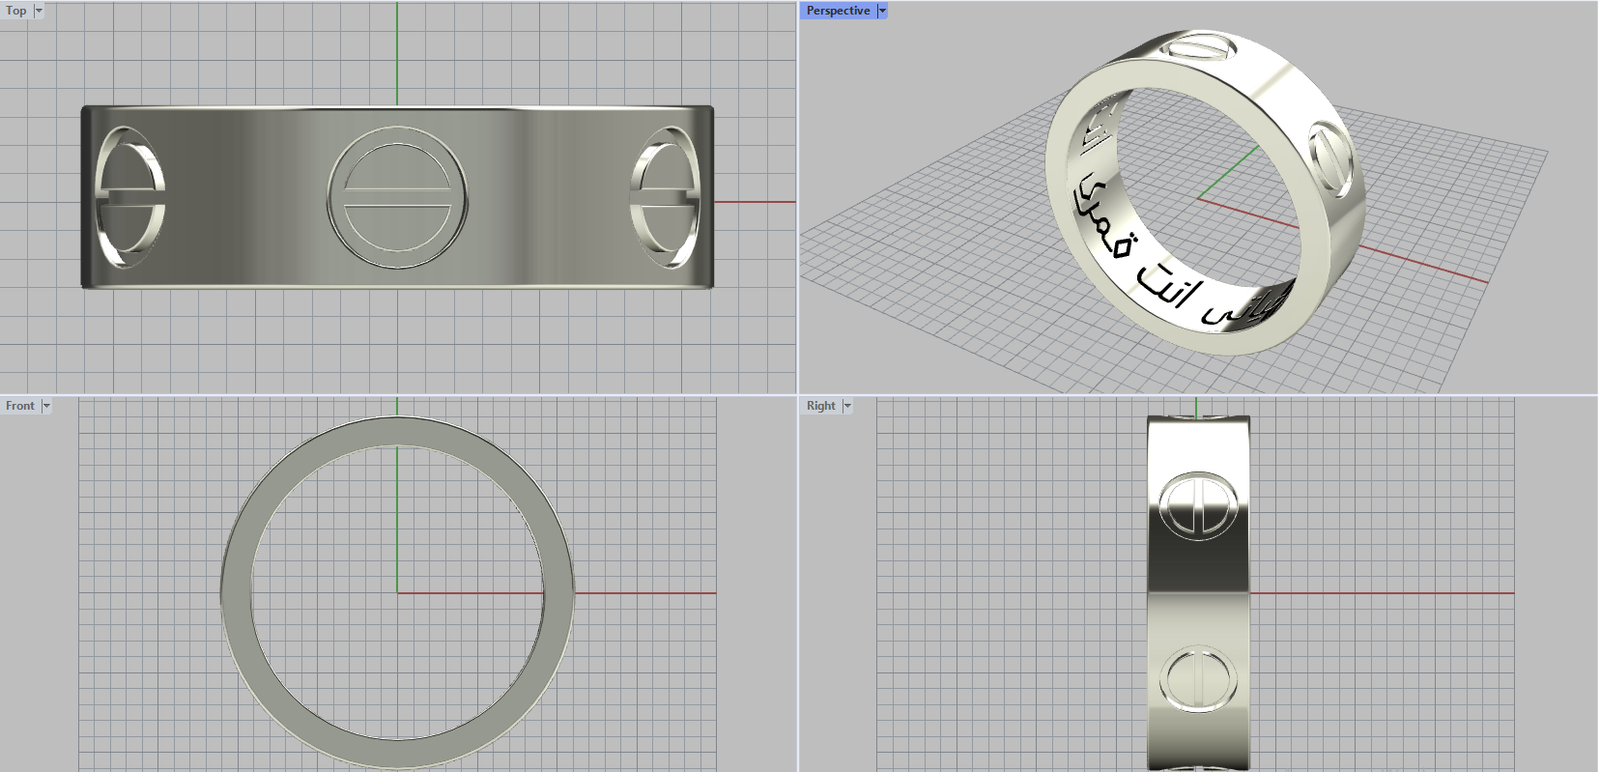This screenshot has width=1600, height=772.
Task: Click the red X axis line in Top view
Action: (x=755, y=202)
